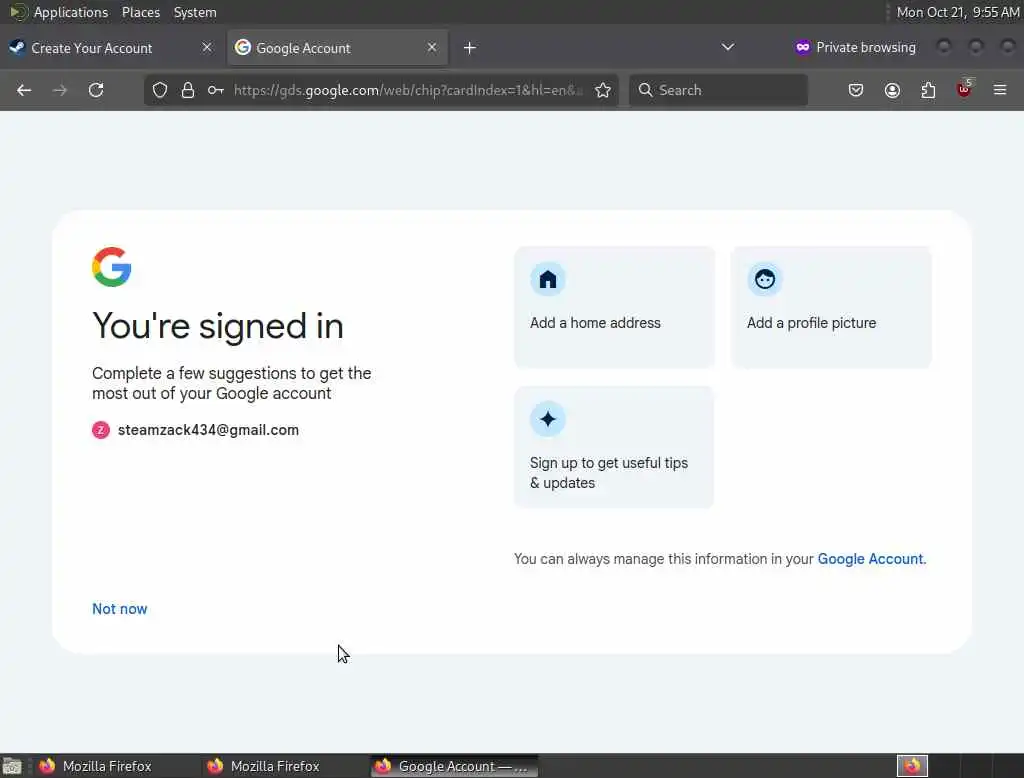Click the Add a home address card
Viewport: 1024px width, 778px height.
614,307
